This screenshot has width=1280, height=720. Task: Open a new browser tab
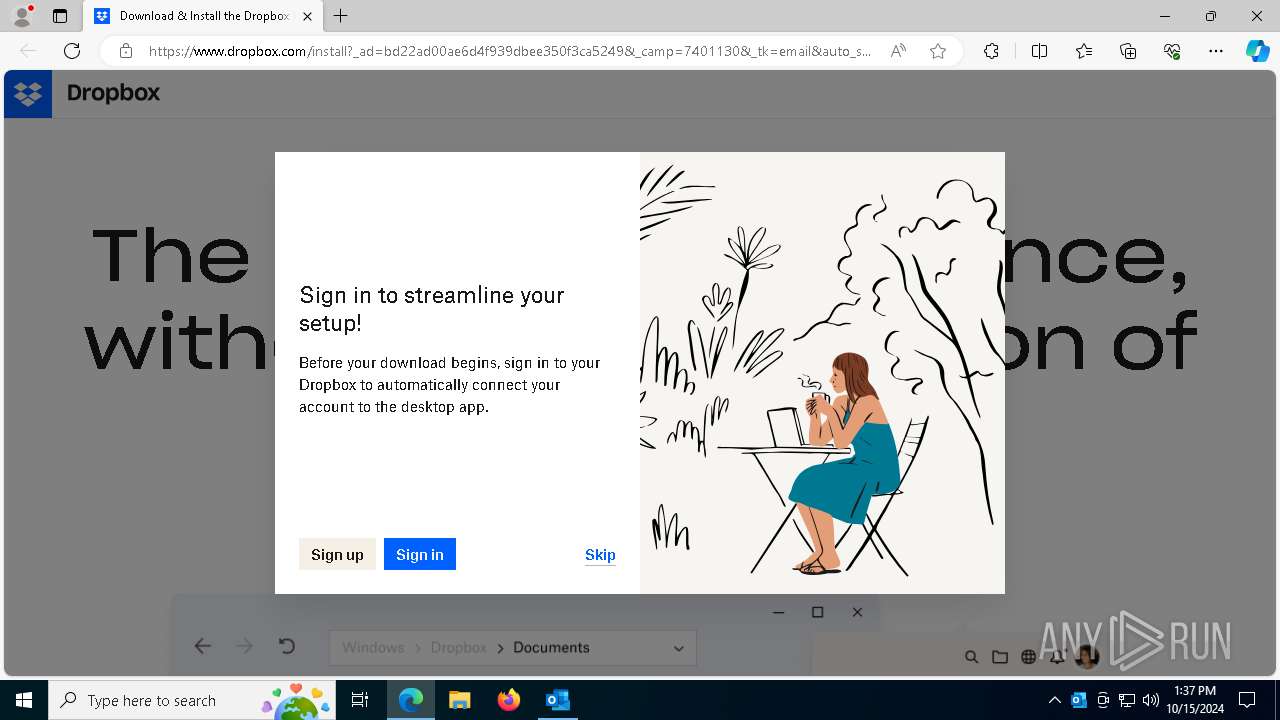(x=341, y=16)
